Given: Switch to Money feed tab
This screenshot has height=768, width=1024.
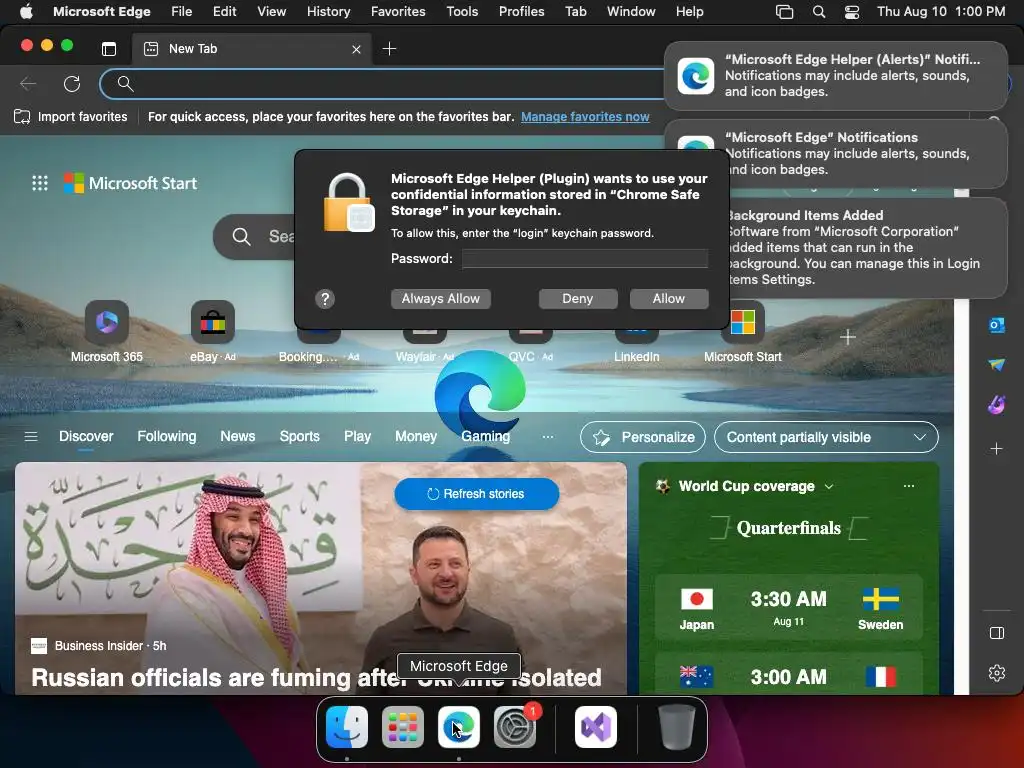Looking at the screenshot, I should pos(415,436).
